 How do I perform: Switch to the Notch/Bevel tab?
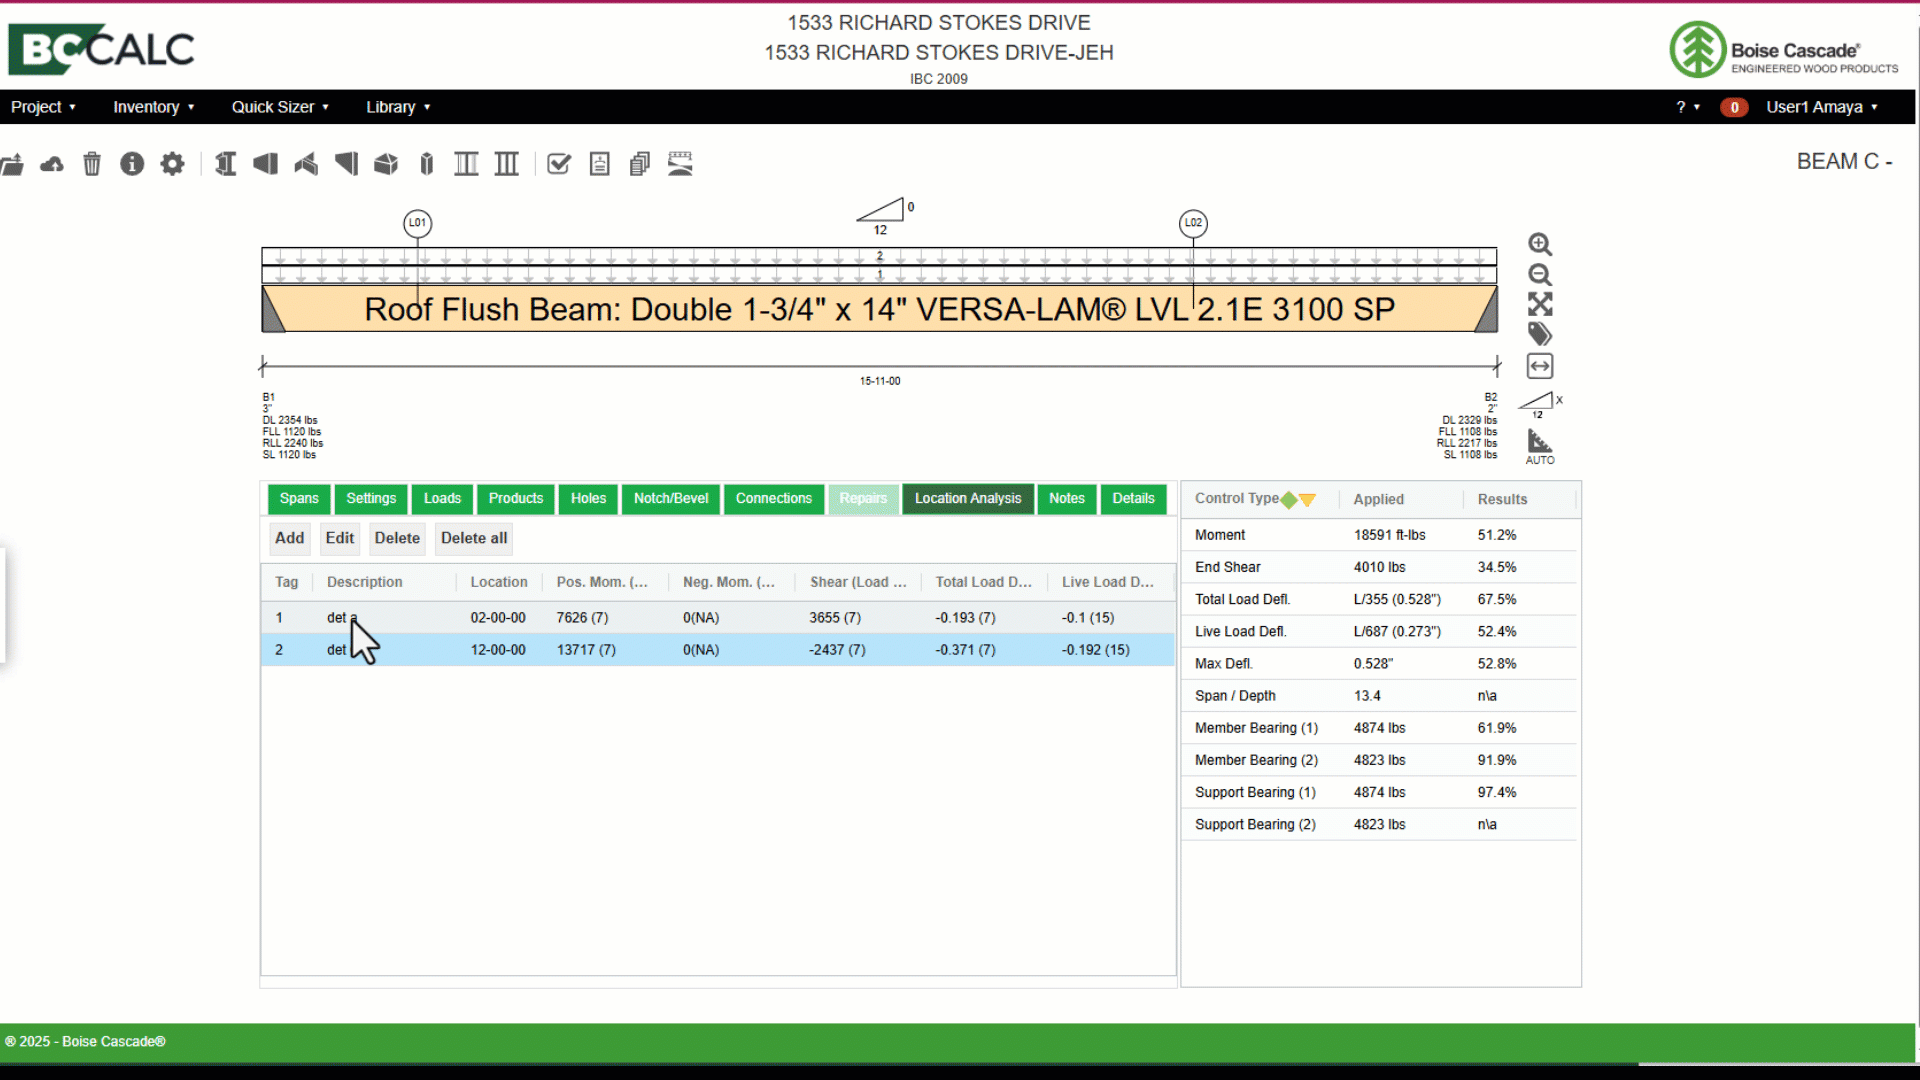click(671, 498)
